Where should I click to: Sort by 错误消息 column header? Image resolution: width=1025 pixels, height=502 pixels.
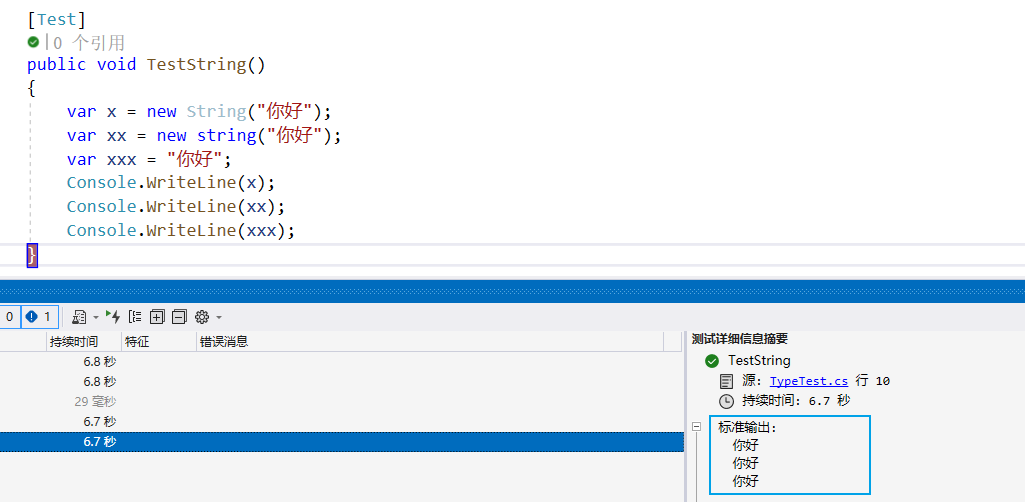pos(429,341)
